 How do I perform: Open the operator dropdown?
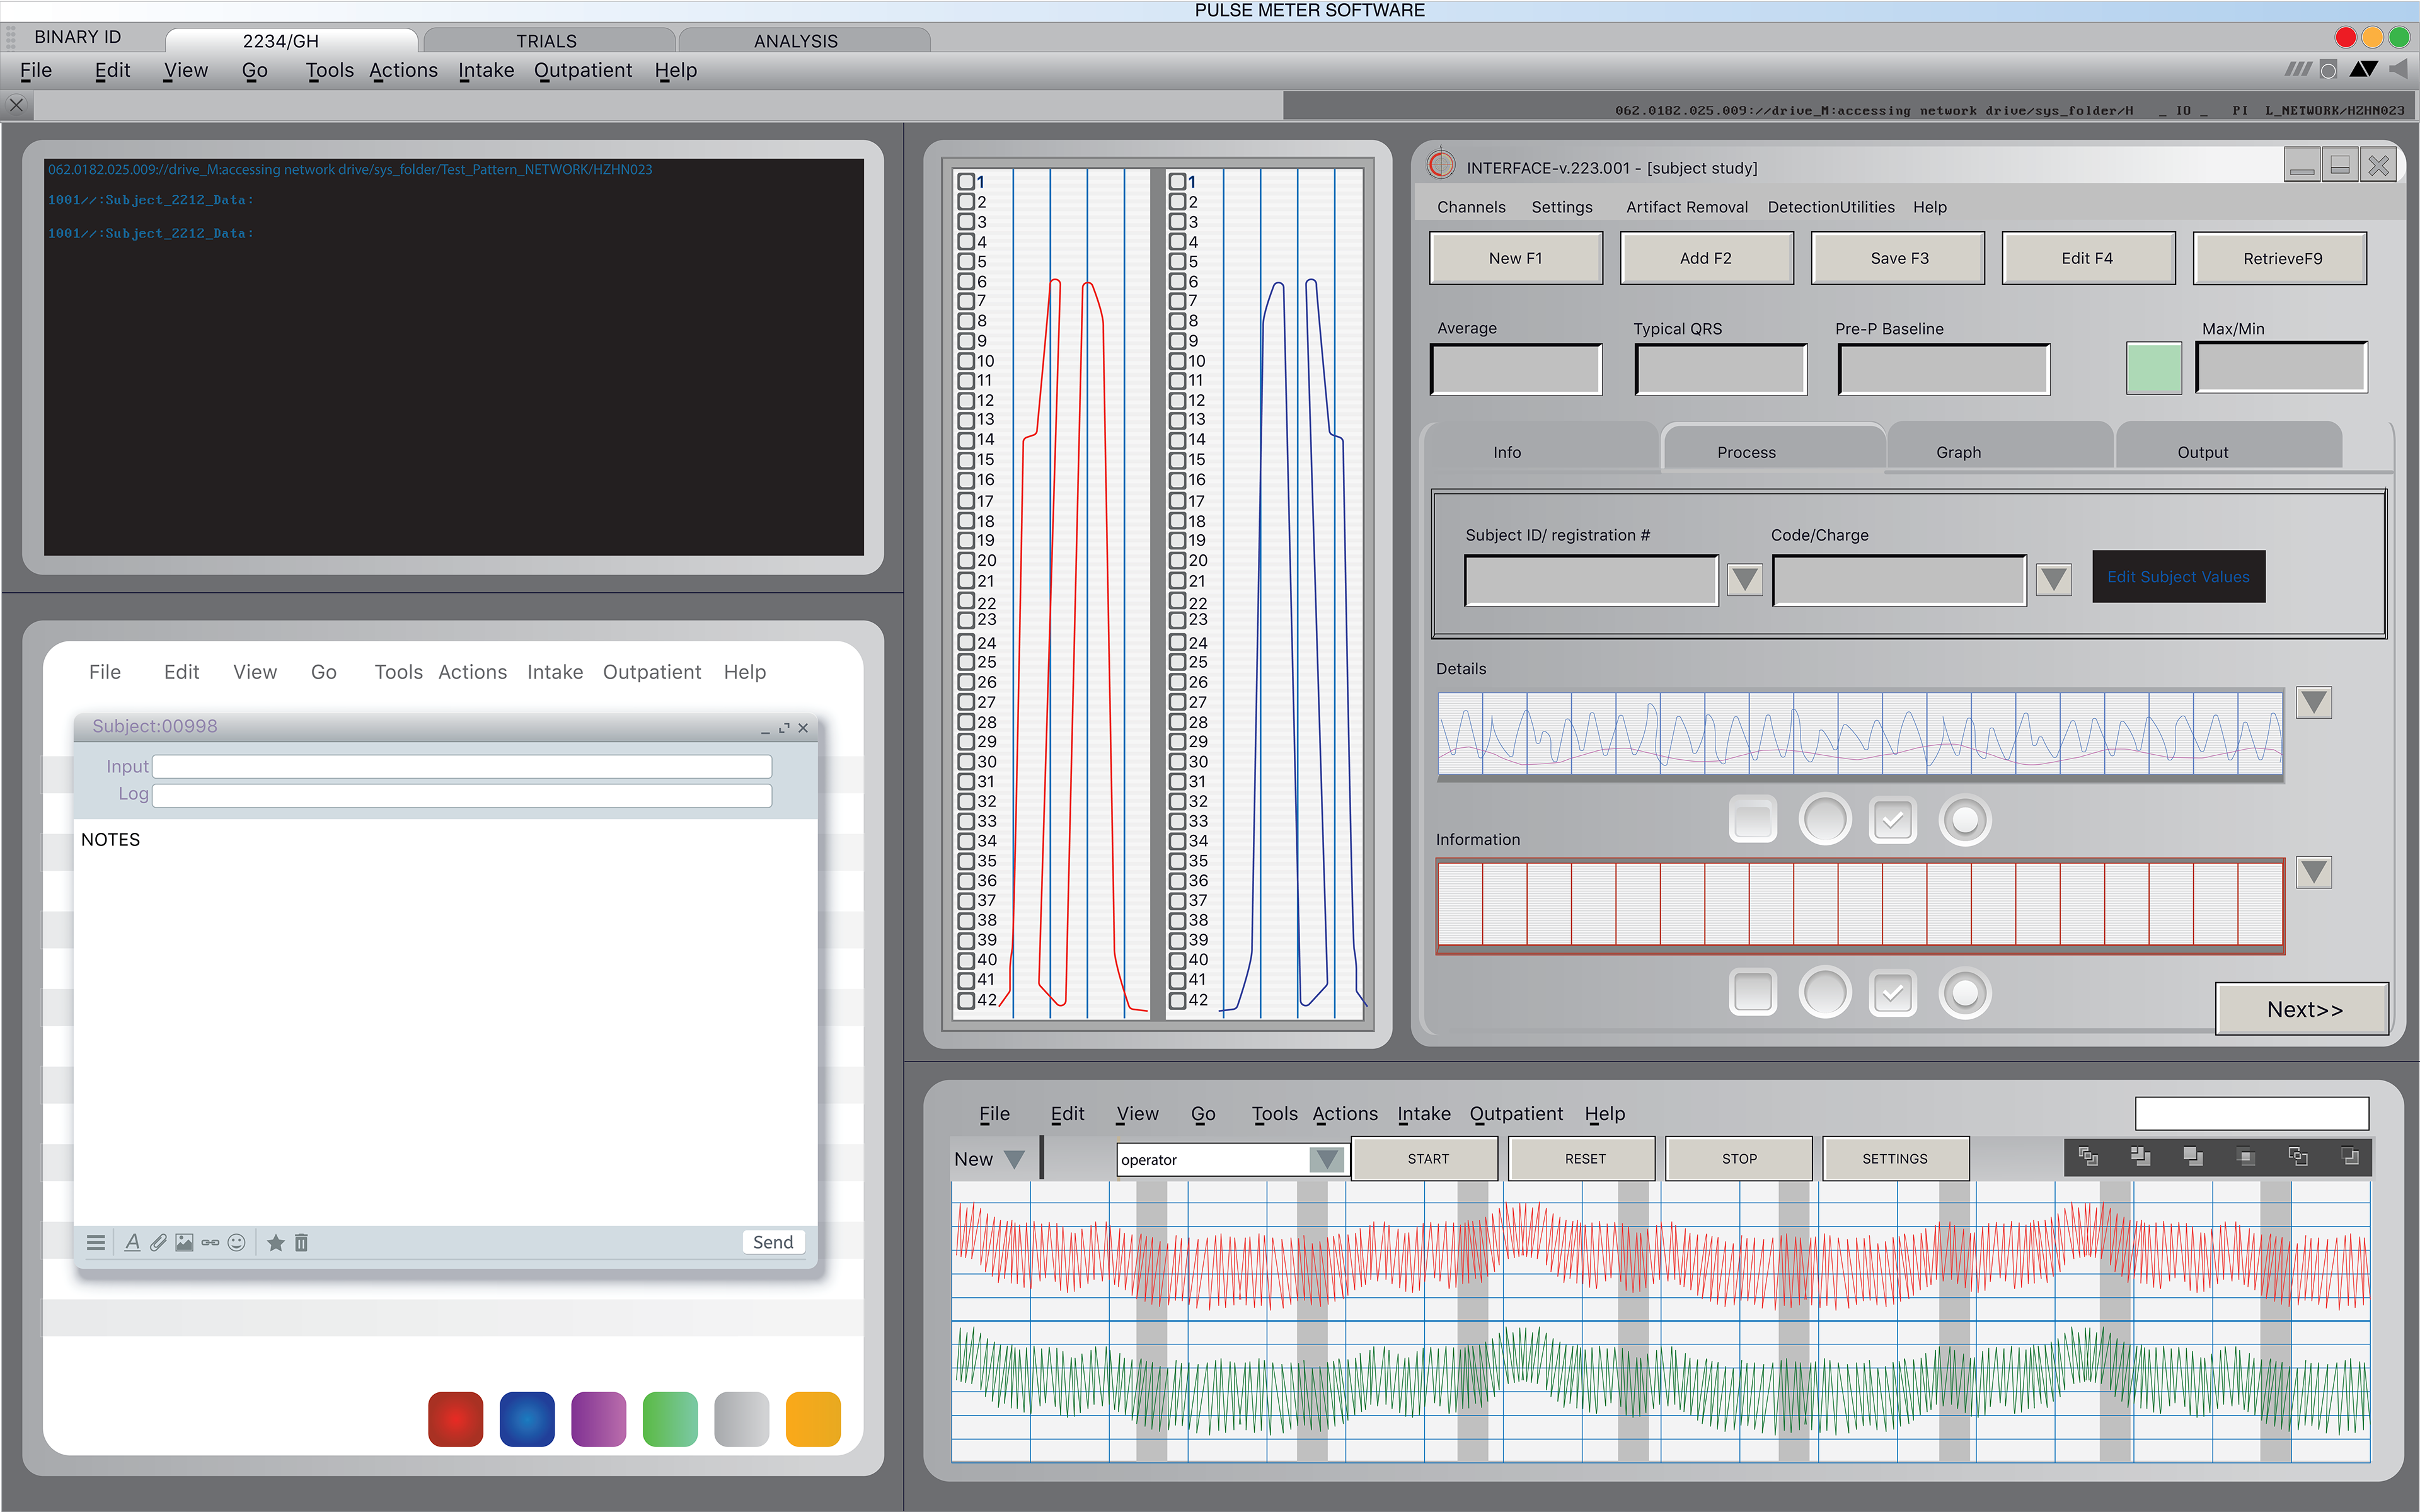click(1327, 1159)
